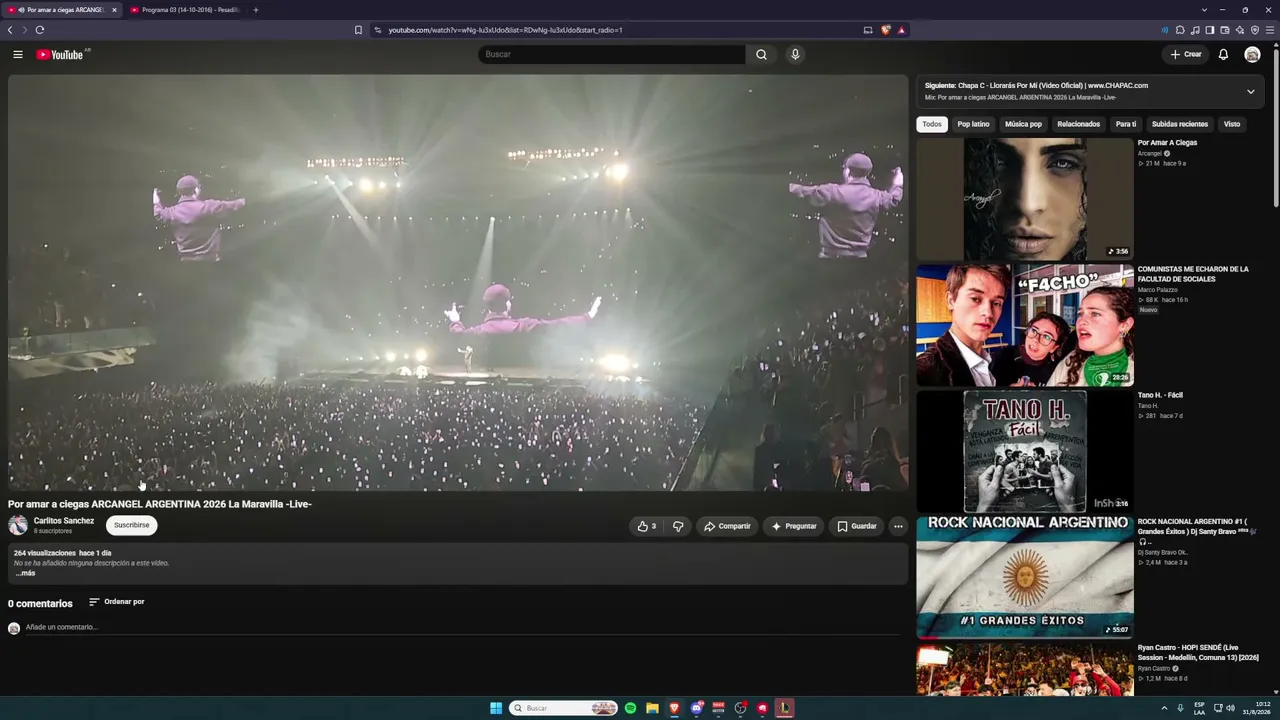Viewport: 1280px width, 720px height.
Task: Reload the page with the refresh icon
Action: (x=40, y=30)
